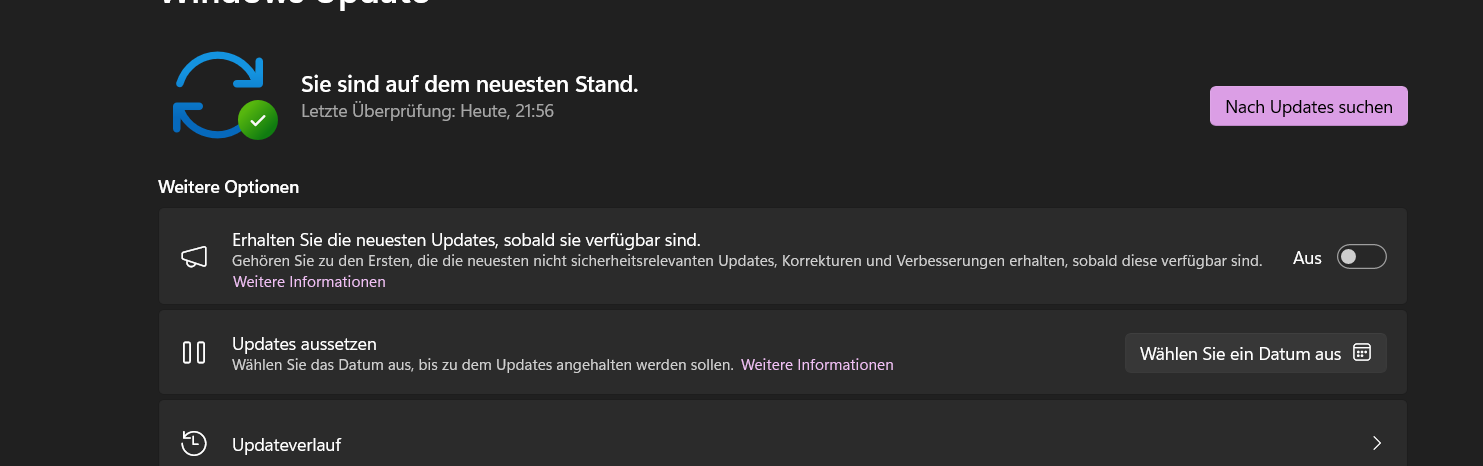
Task: Open 'Weitere Informationen' link under newest updates
Action: [309, 282]
